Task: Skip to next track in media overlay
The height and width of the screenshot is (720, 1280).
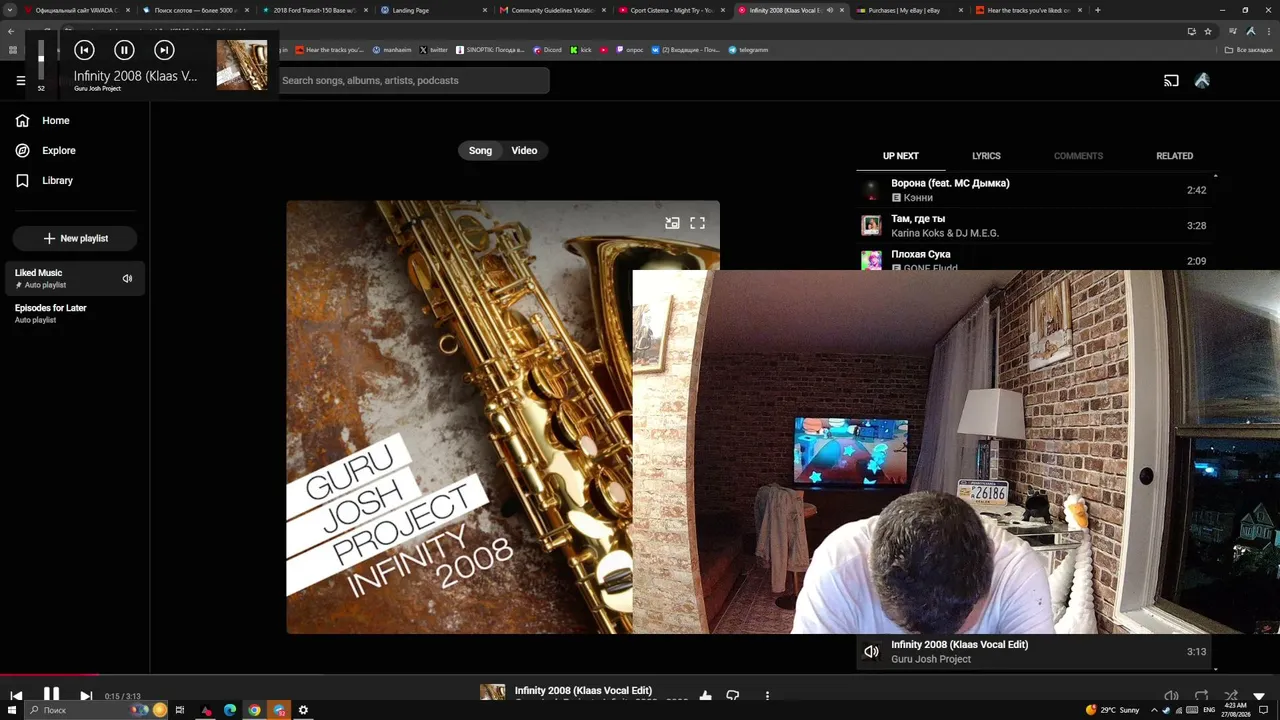Action: point(164,50)
